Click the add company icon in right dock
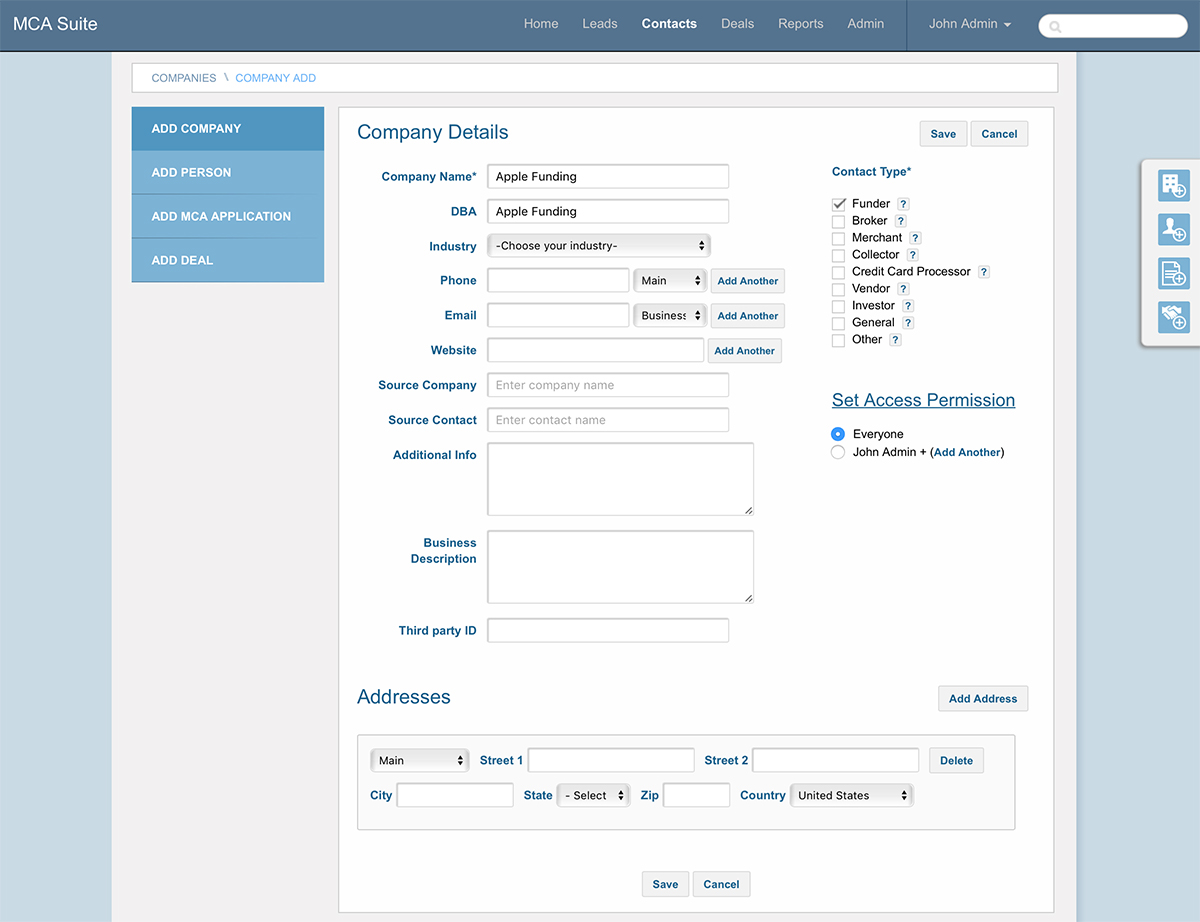The image size is (1200, 922). pos(1173,185)
